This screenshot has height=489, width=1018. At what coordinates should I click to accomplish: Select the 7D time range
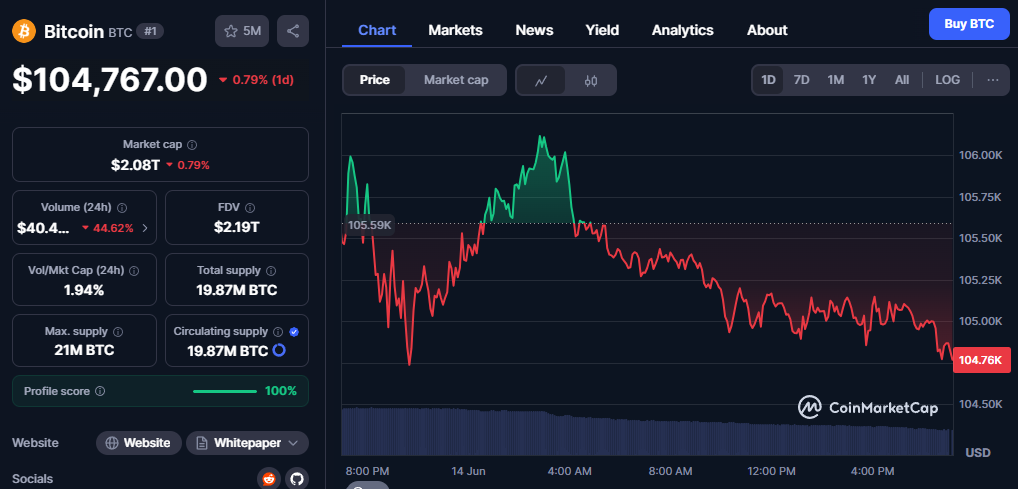coord(802,80)
